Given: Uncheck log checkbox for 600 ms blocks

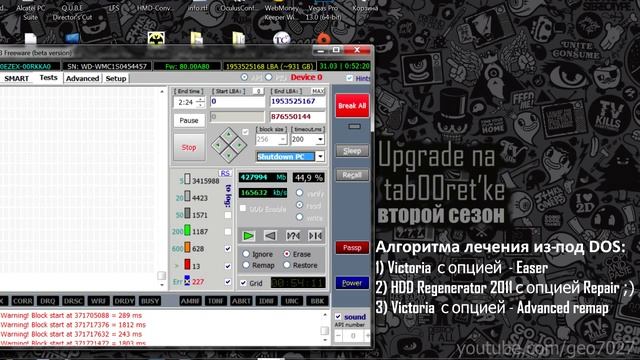Looking at the screenshot, I should point(228,249).
